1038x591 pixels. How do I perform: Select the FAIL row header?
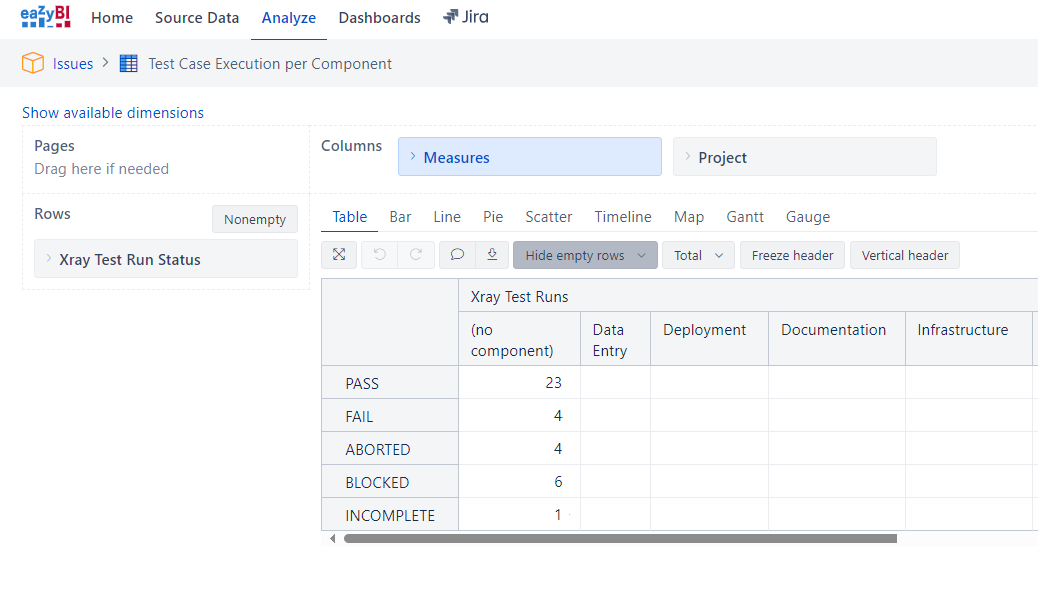tap(390, 416)
